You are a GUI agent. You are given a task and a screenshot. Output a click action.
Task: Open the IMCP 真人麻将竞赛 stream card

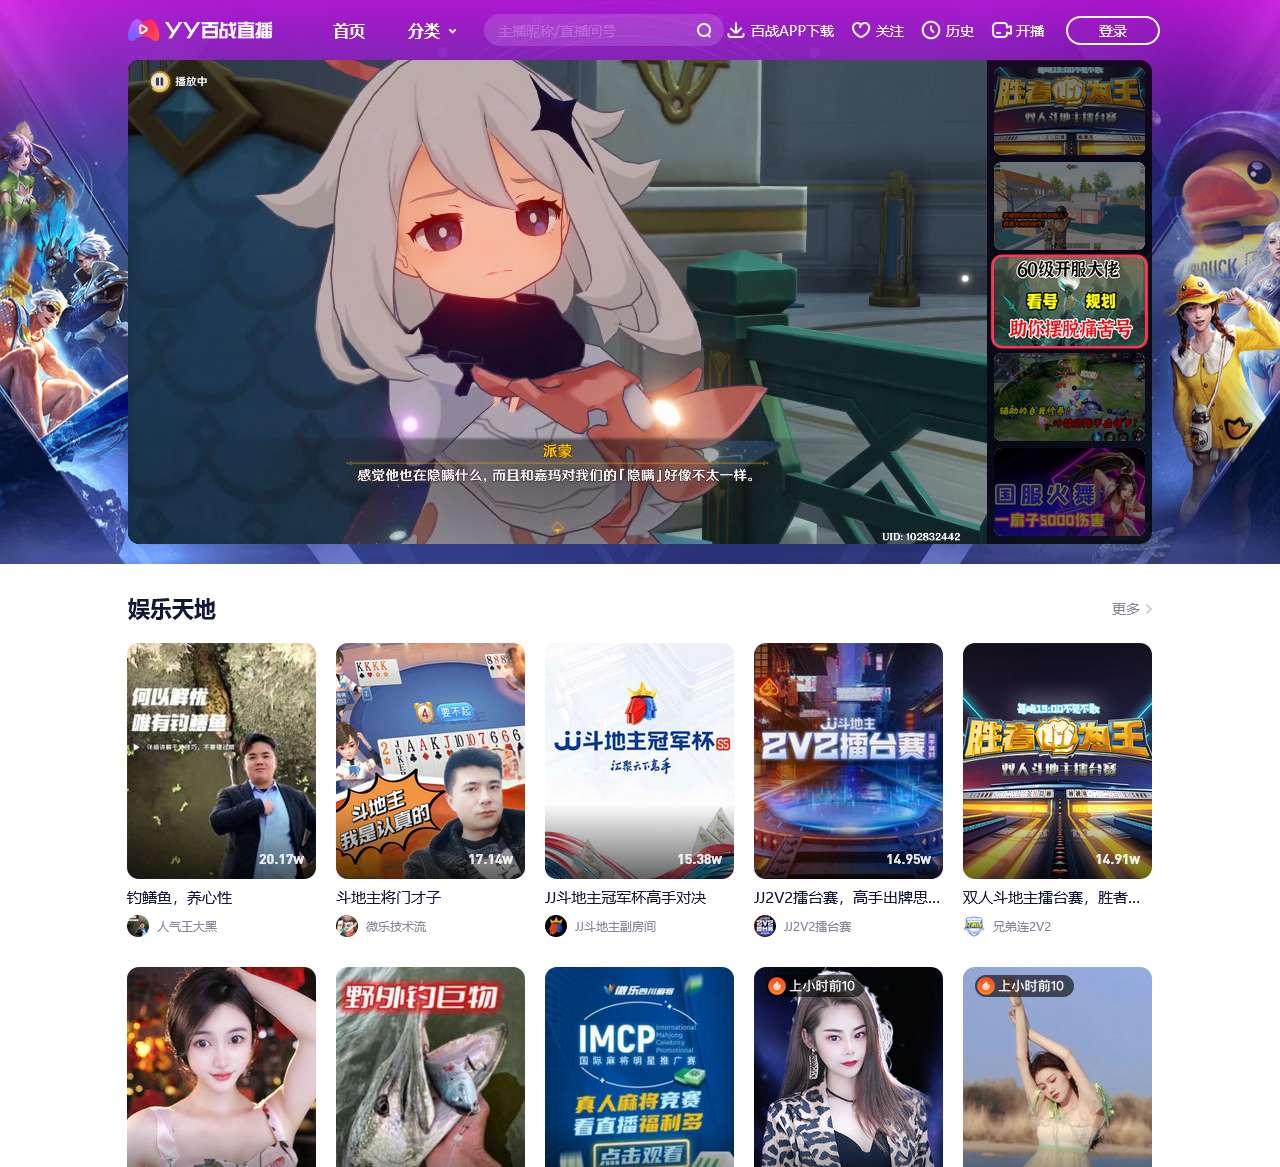tap(639, 1067)
